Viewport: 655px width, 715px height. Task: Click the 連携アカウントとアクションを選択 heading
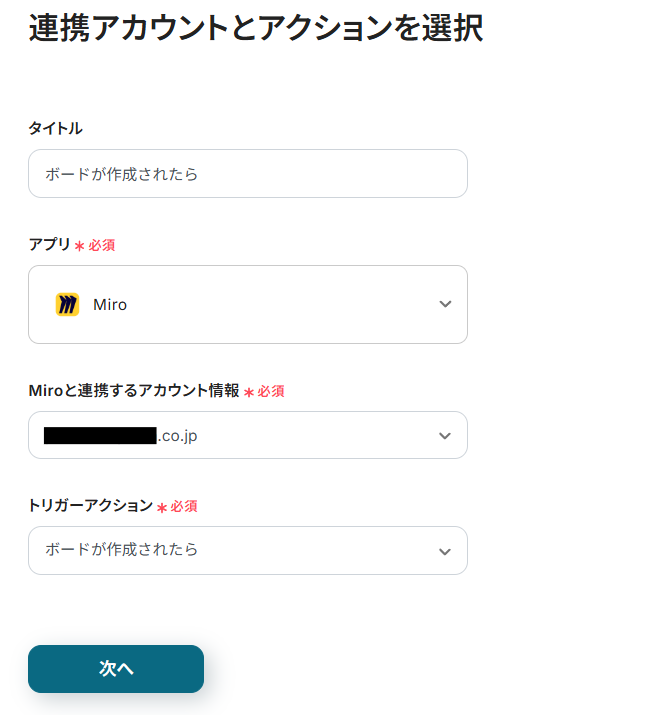255,28
